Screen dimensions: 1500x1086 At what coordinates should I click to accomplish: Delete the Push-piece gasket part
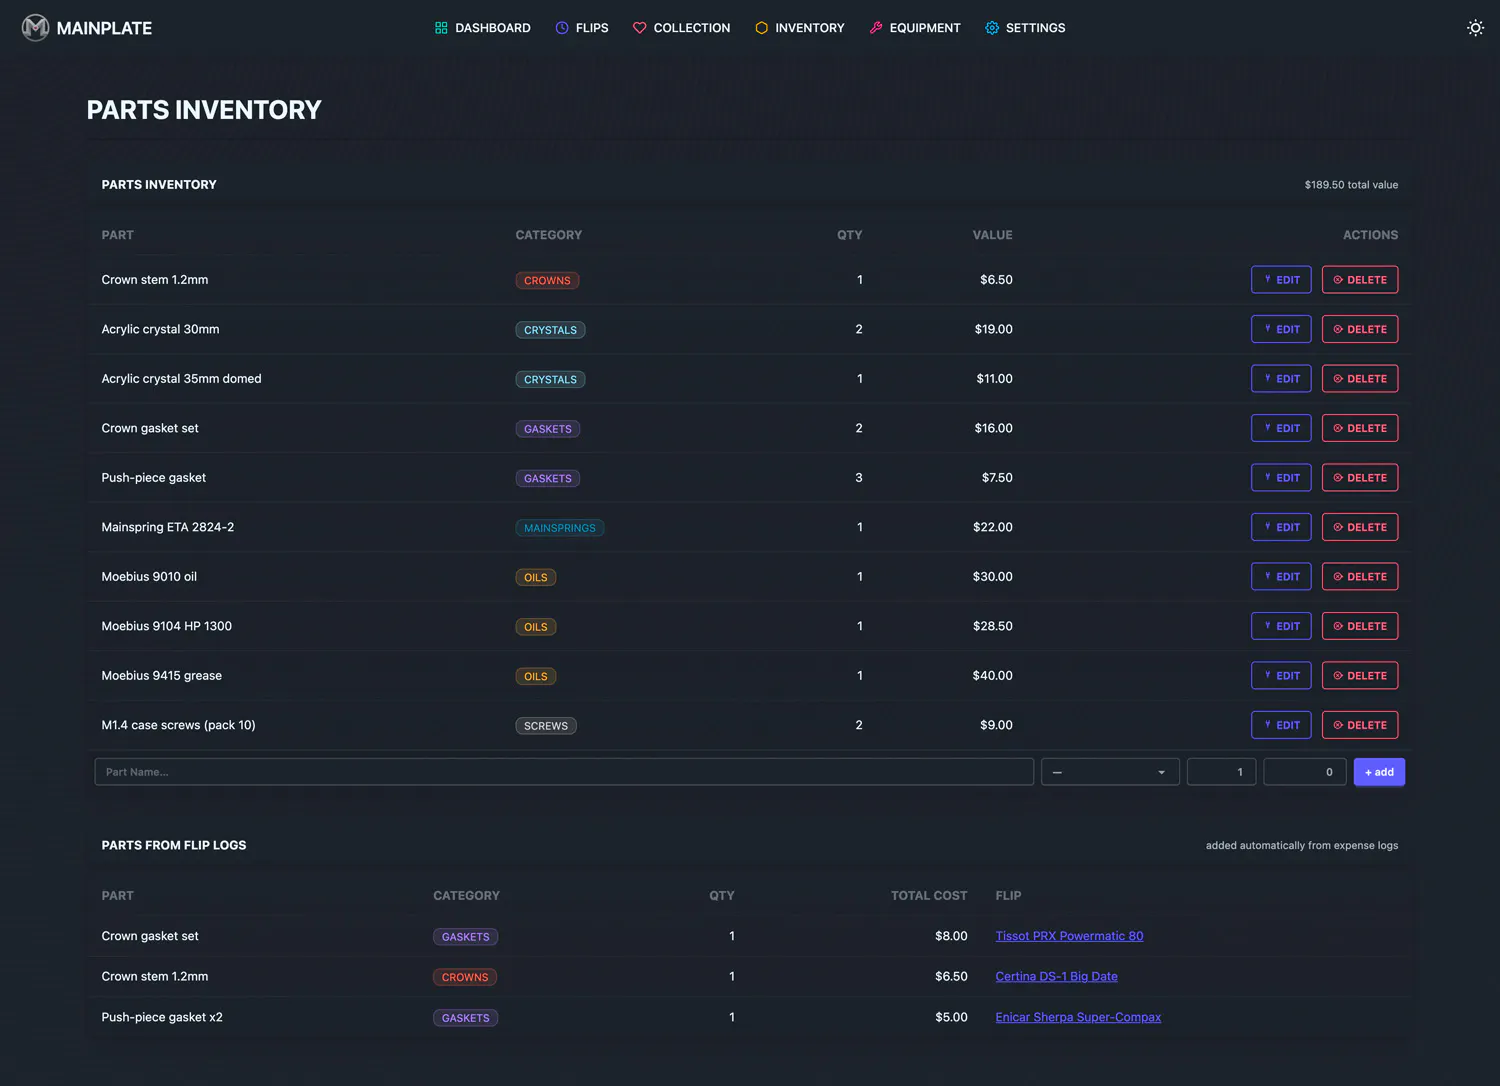click(x=1360, y=478)
